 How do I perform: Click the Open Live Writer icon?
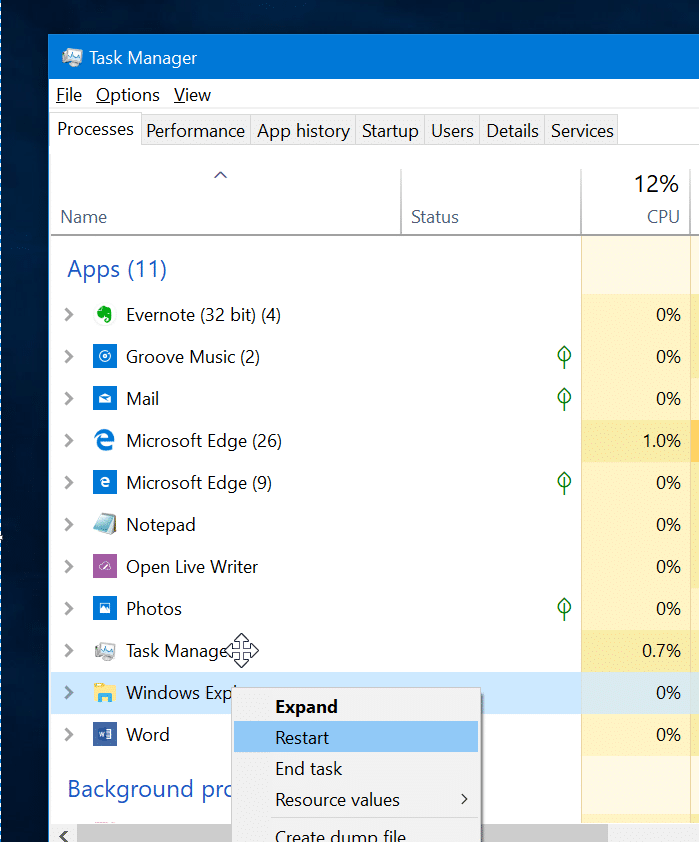(x=105, y=567)
